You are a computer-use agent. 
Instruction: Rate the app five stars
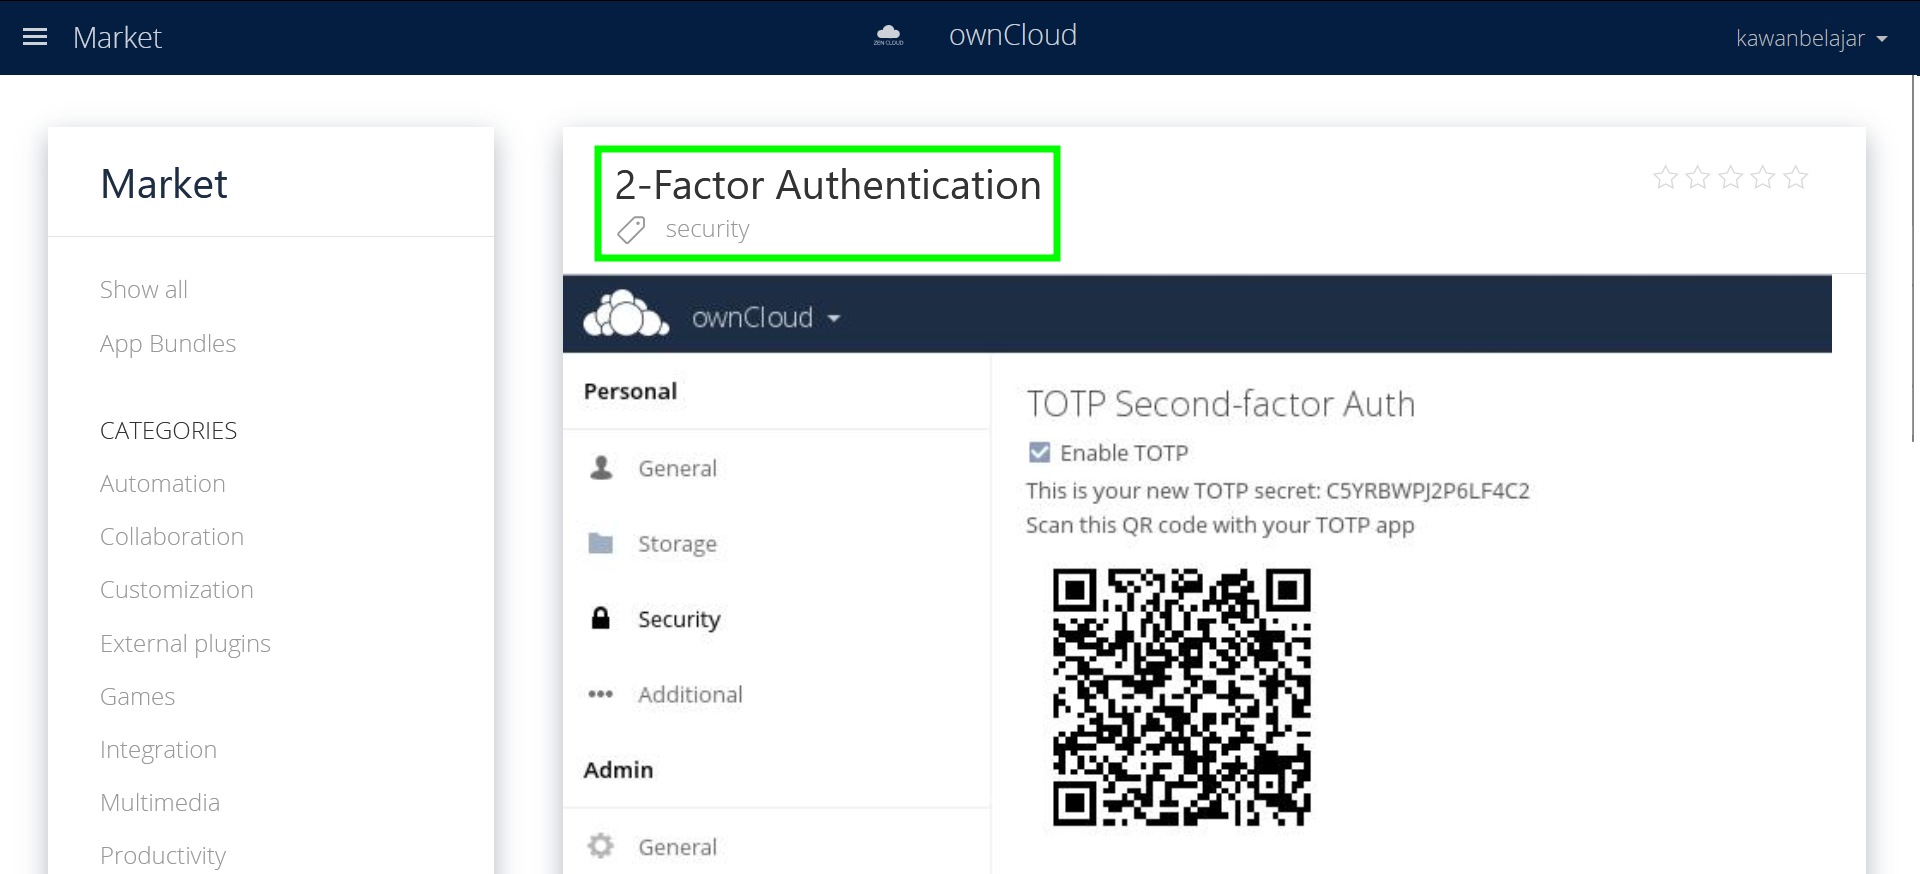pos(1796,178)
